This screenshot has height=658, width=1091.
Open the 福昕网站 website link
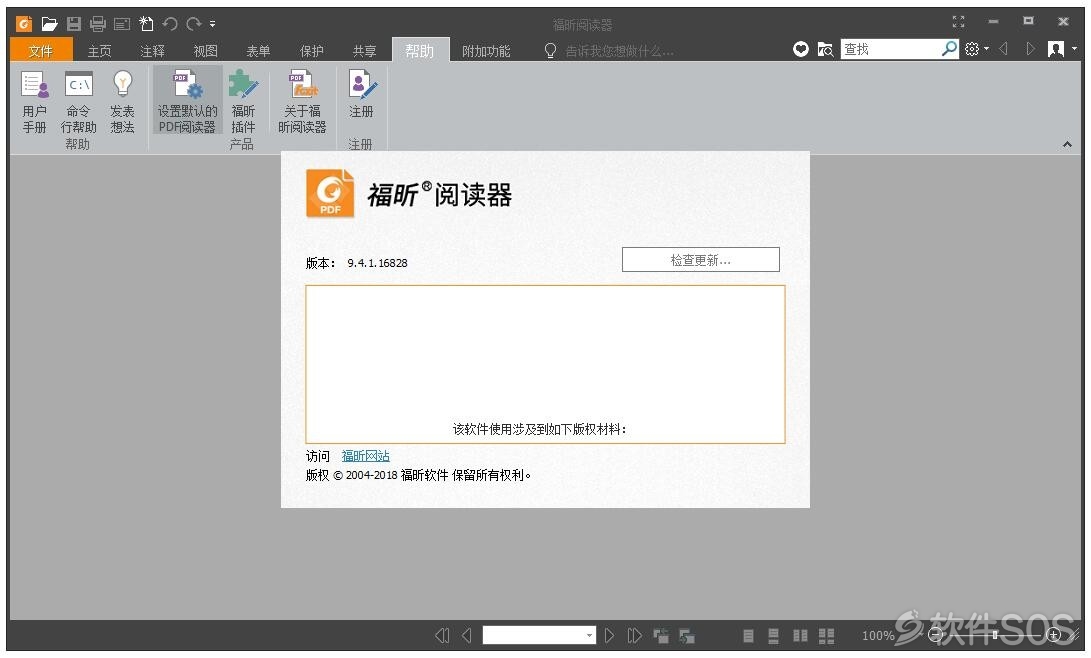pyautogui.click(x=365, y=456)
